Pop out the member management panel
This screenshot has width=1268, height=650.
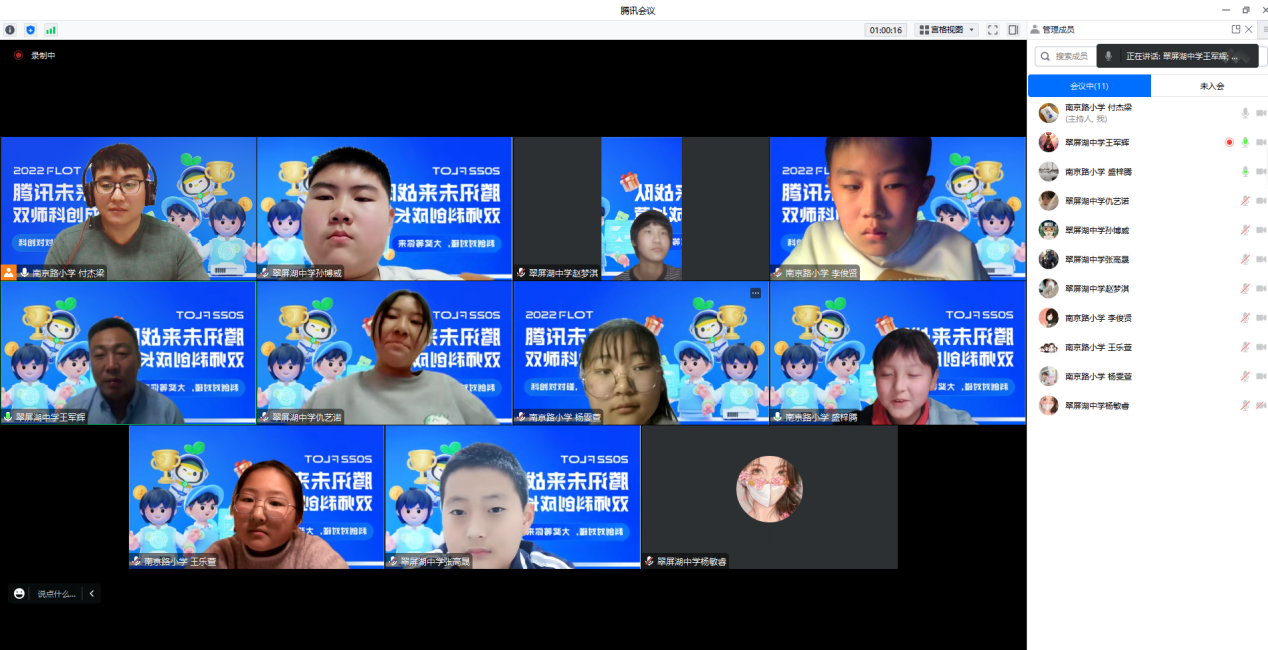(1236, 30)
